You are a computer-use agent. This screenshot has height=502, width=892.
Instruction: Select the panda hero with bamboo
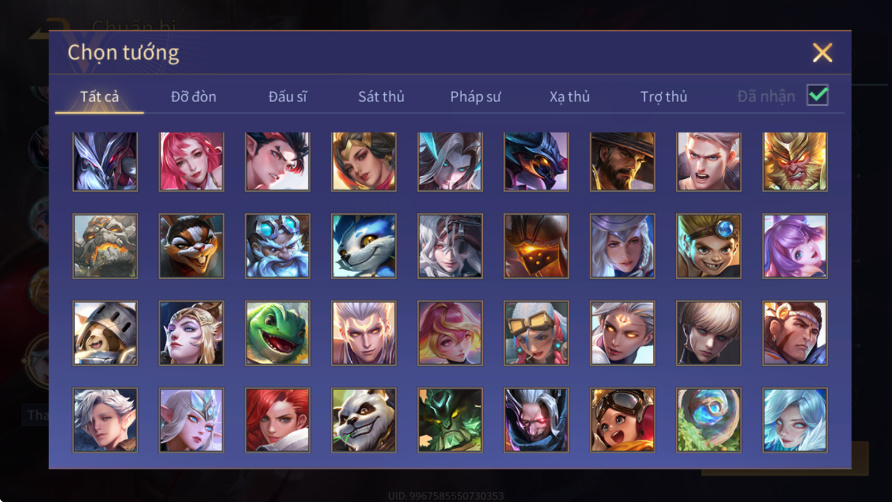(364, 420)
